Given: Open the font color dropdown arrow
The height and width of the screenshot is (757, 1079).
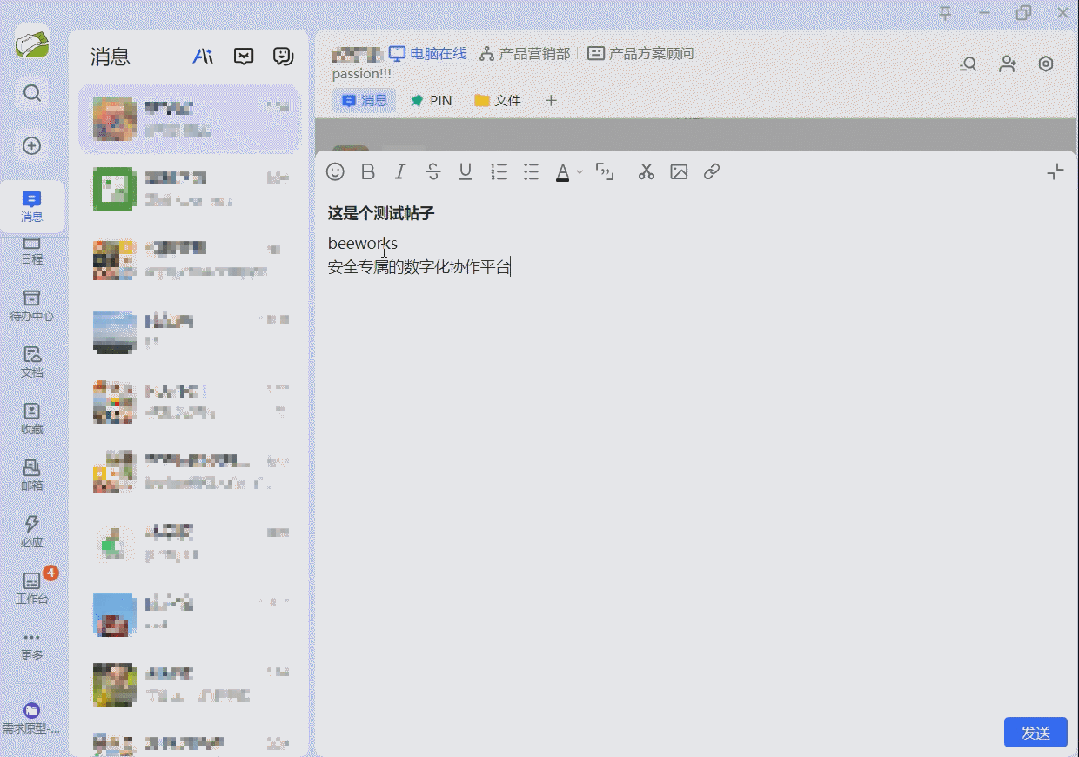Looking at the screenshot, I should tap(578, 171).
